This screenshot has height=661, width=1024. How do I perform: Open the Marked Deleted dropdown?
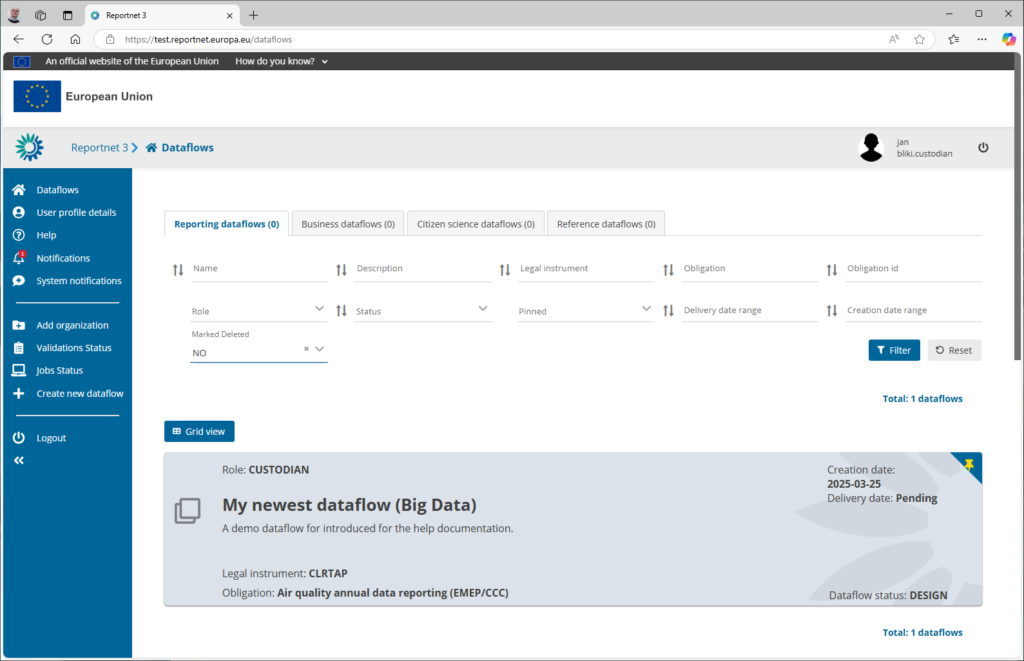[x=319, y=349]
